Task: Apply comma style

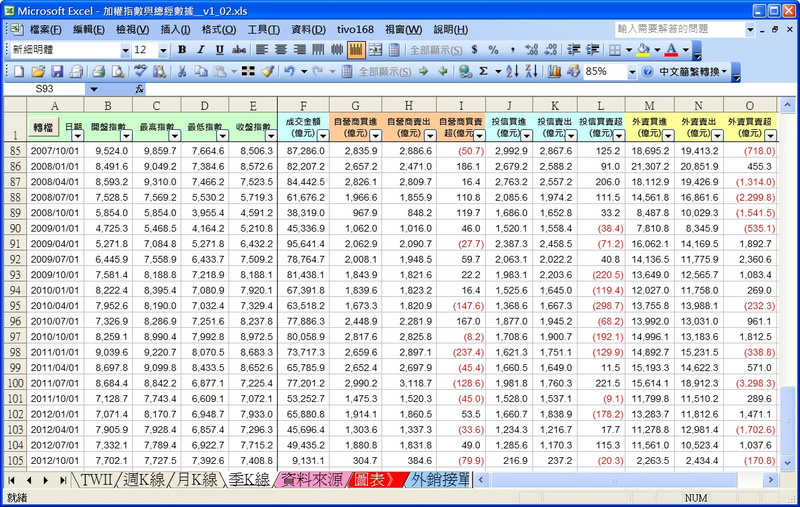Action: (x=512, y=49)
